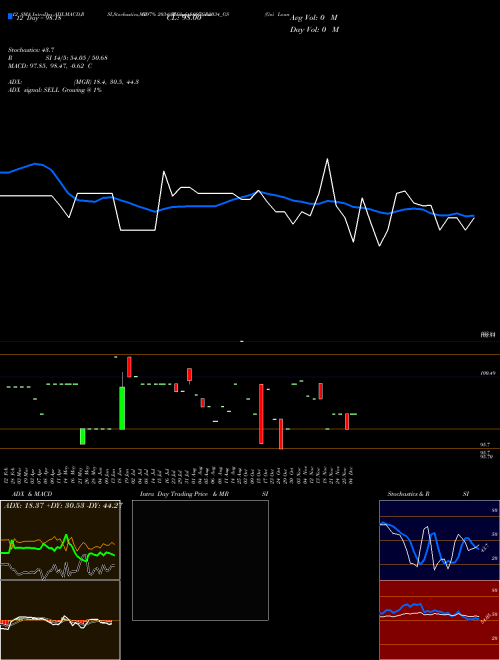Click the highest white spike on price line chart

point(327,160)
